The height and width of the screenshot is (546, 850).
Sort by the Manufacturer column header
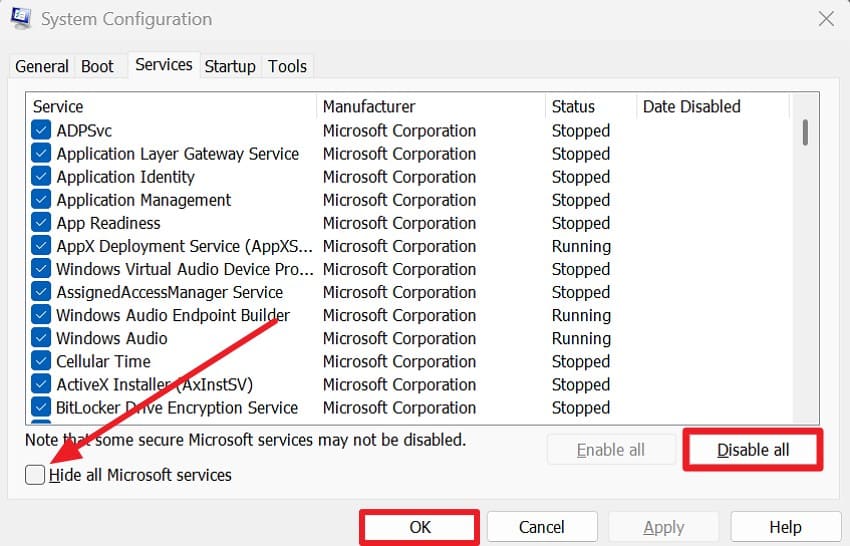[x=431, y=106]
